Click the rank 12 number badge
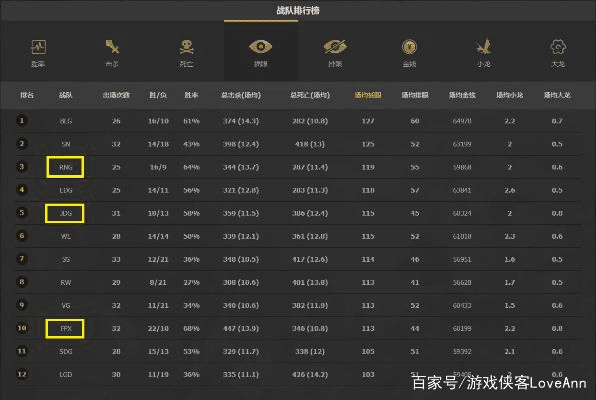The width and height of the screenshot is (596, 400). point(22,374)
